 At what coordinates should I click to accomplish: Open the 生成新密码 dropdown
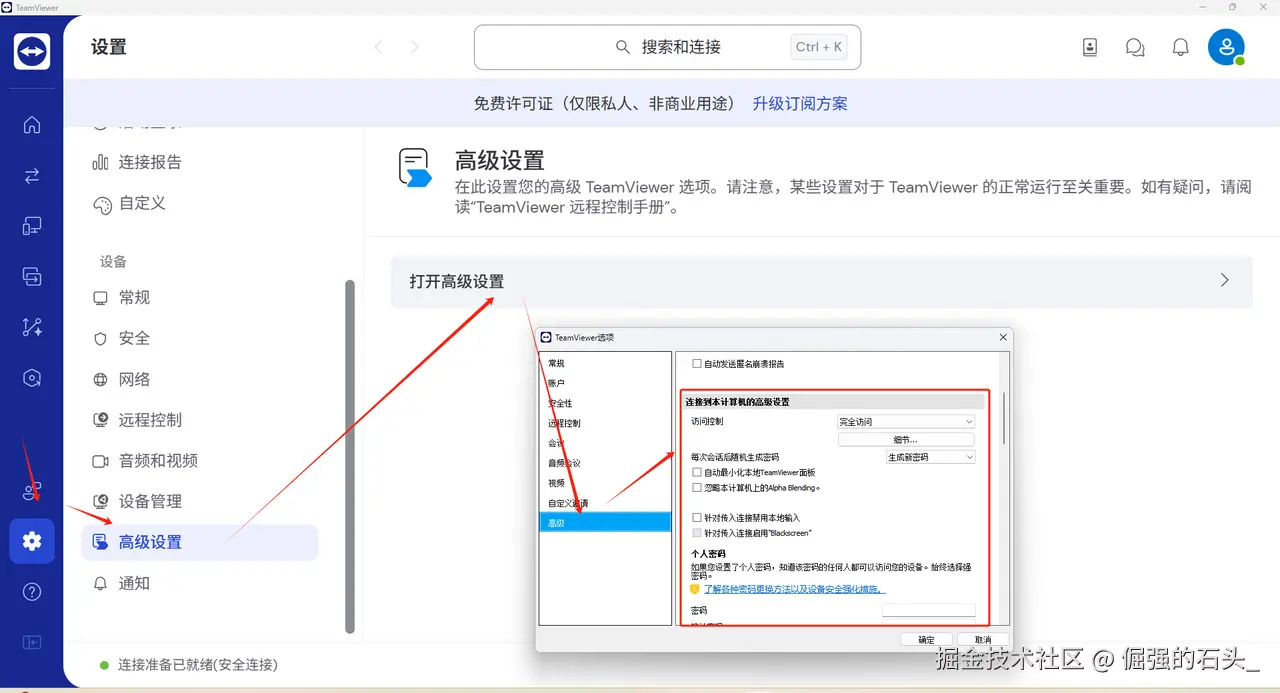click(x=930, y=457)
